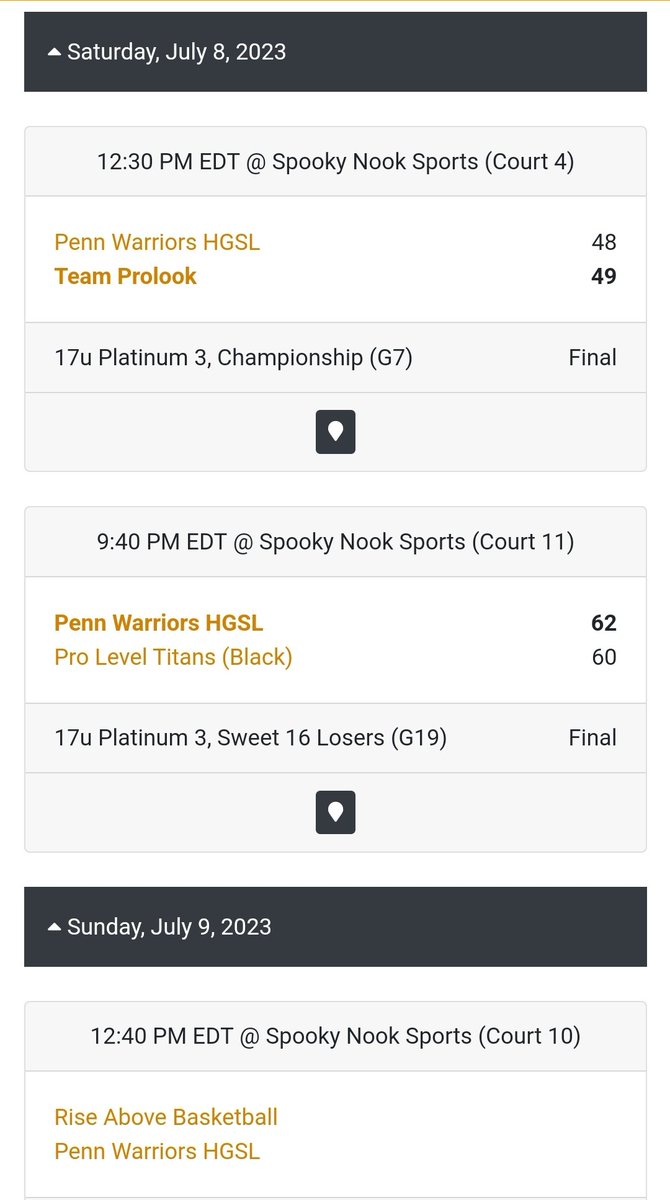
Task: Open Penn Warriors HGSL in 12:30 PM game
Action: coord(157,242)
